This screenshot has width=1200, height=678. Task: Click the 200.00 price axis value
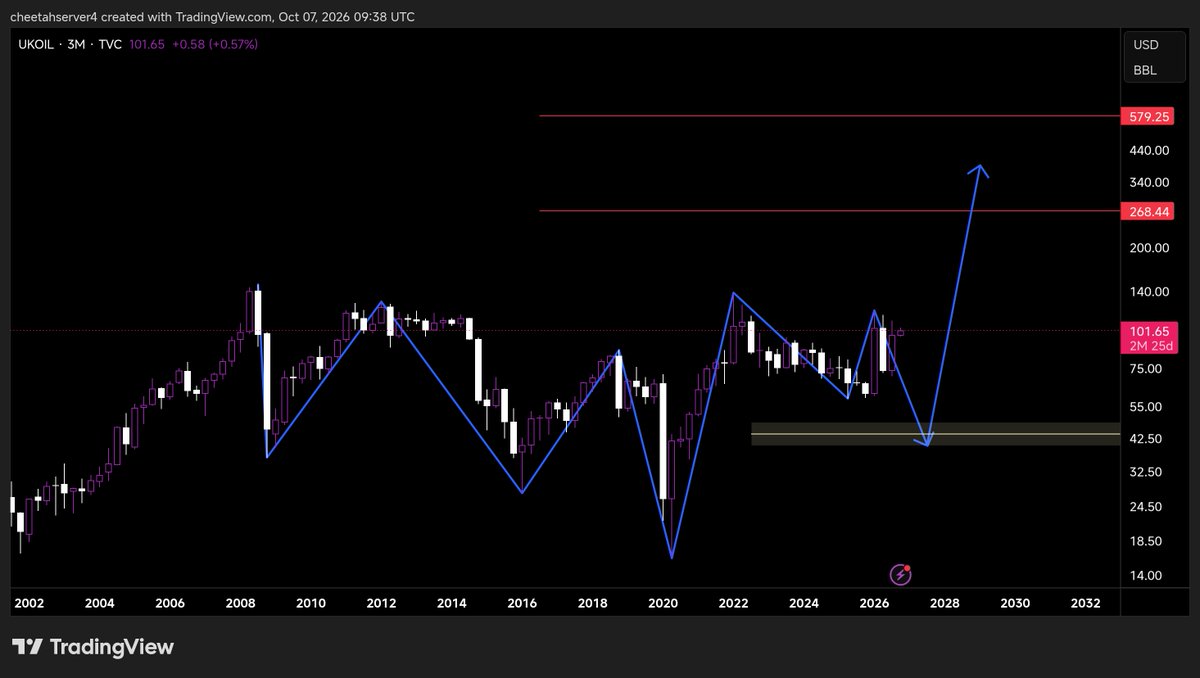1148,248
